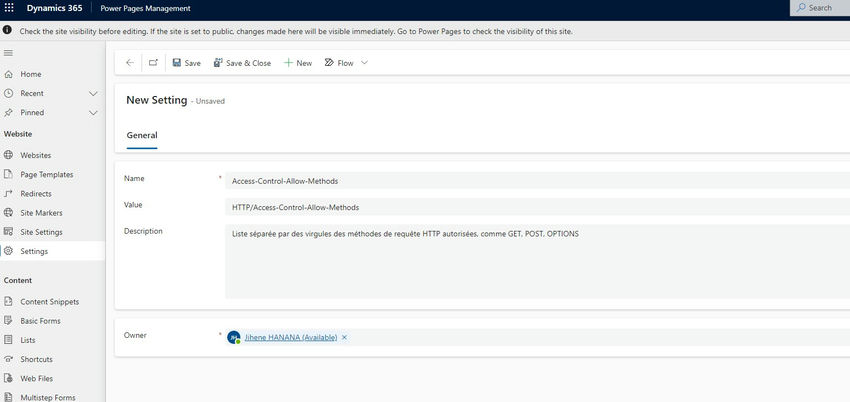
Task: Expand the Recent section chevron
Action: 93,93
